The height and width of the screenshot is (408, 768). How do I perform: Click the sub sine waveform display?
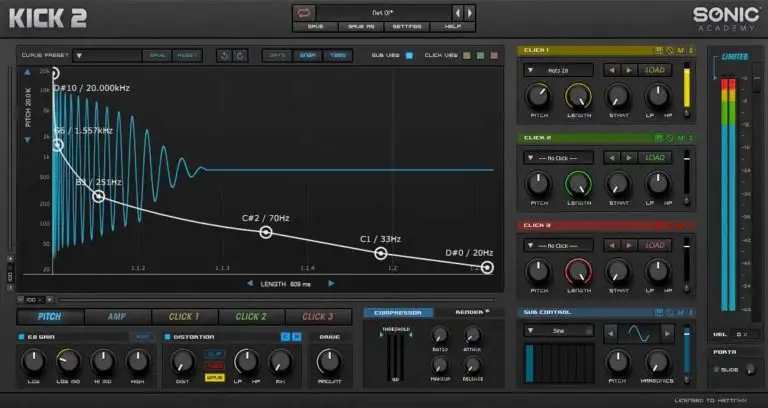click(639, 334)
